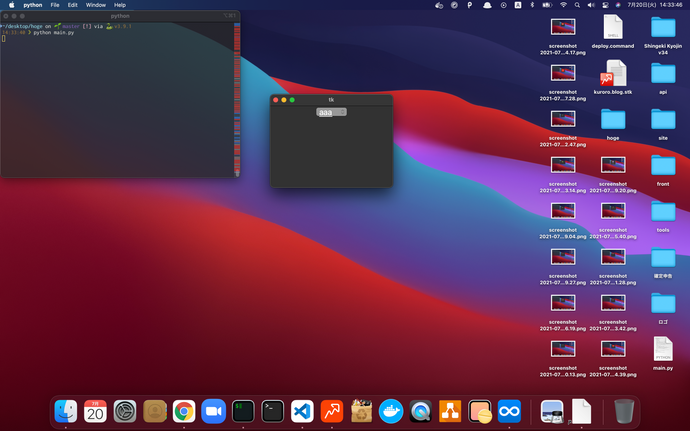Viewport: 690px width, 431px height.
Task: Maximize the tk window with green button
Action: coord(292,100)
